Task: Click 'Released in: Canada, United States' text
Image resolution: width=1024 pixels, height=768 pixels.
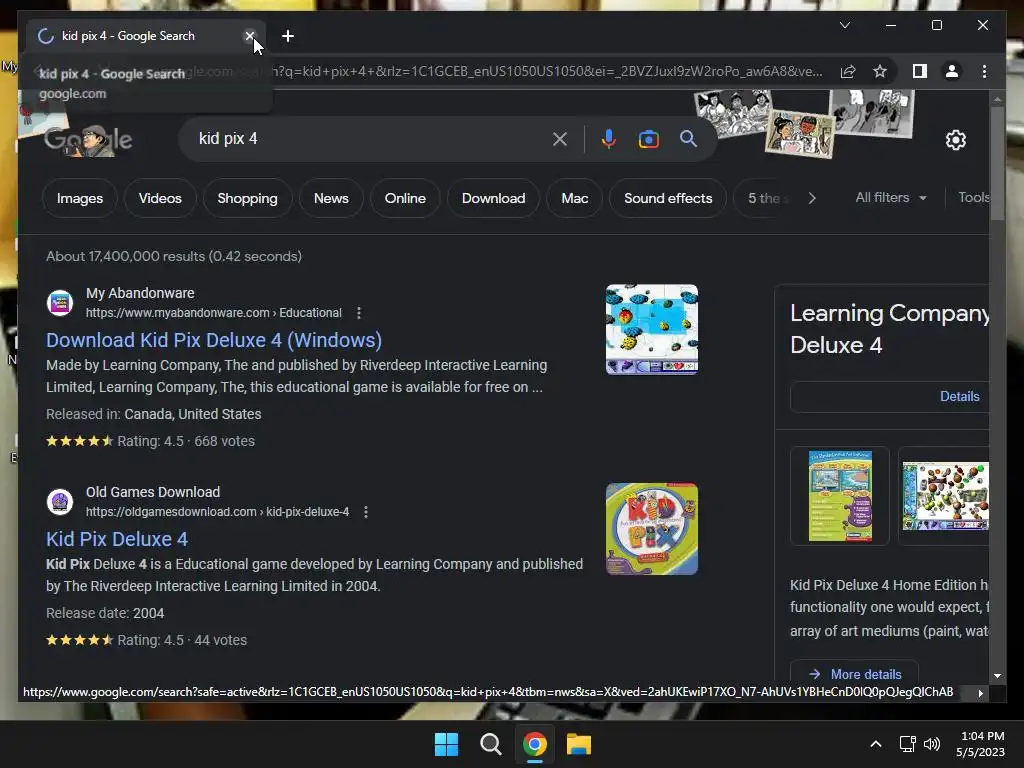Action: click(x=153, y=414)
